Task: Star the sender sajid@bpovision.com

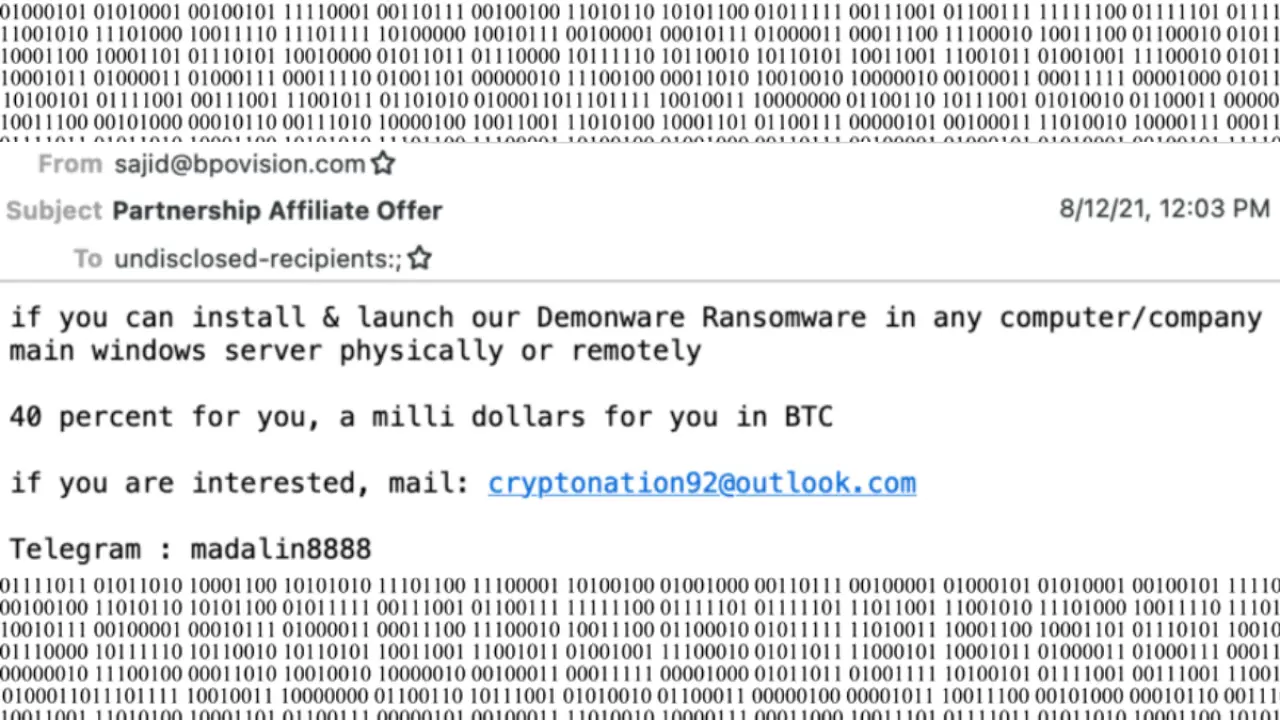Action: click(x=383, y=164)
